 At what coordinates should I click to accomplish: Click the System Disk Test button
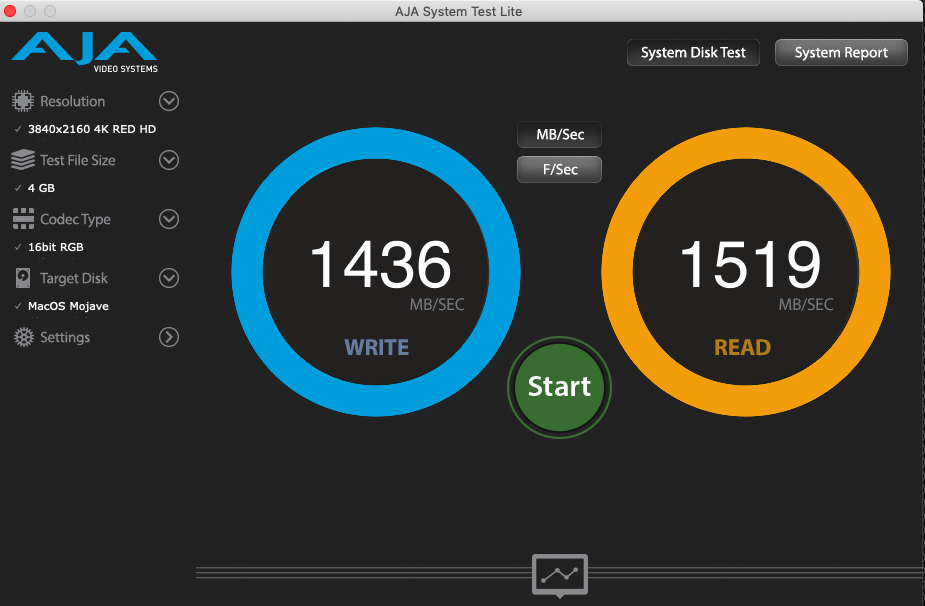(x=693, y=53)
